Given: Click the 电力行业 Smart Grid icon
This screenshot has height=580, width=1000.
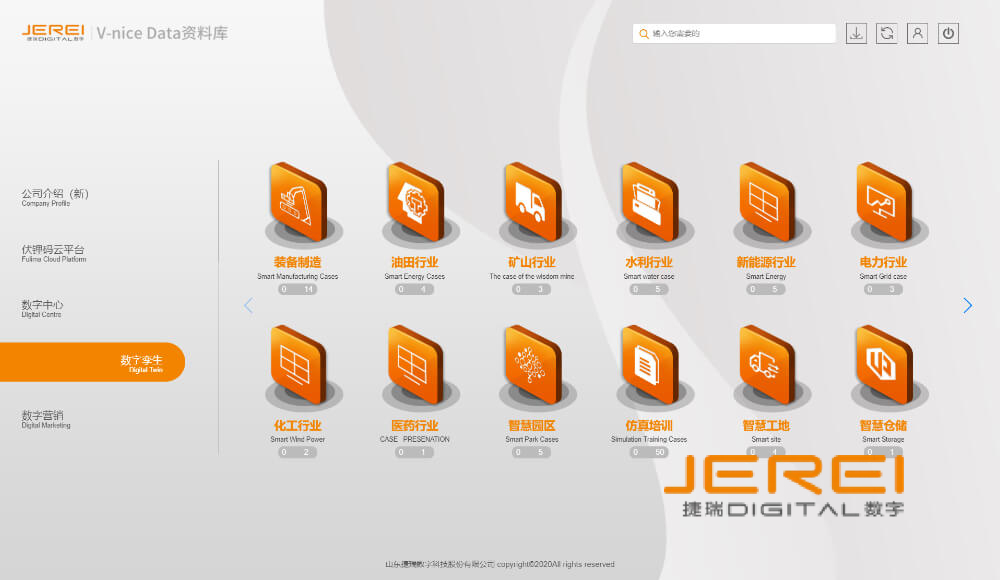Looking at the screenshot, I should (883, 201).
